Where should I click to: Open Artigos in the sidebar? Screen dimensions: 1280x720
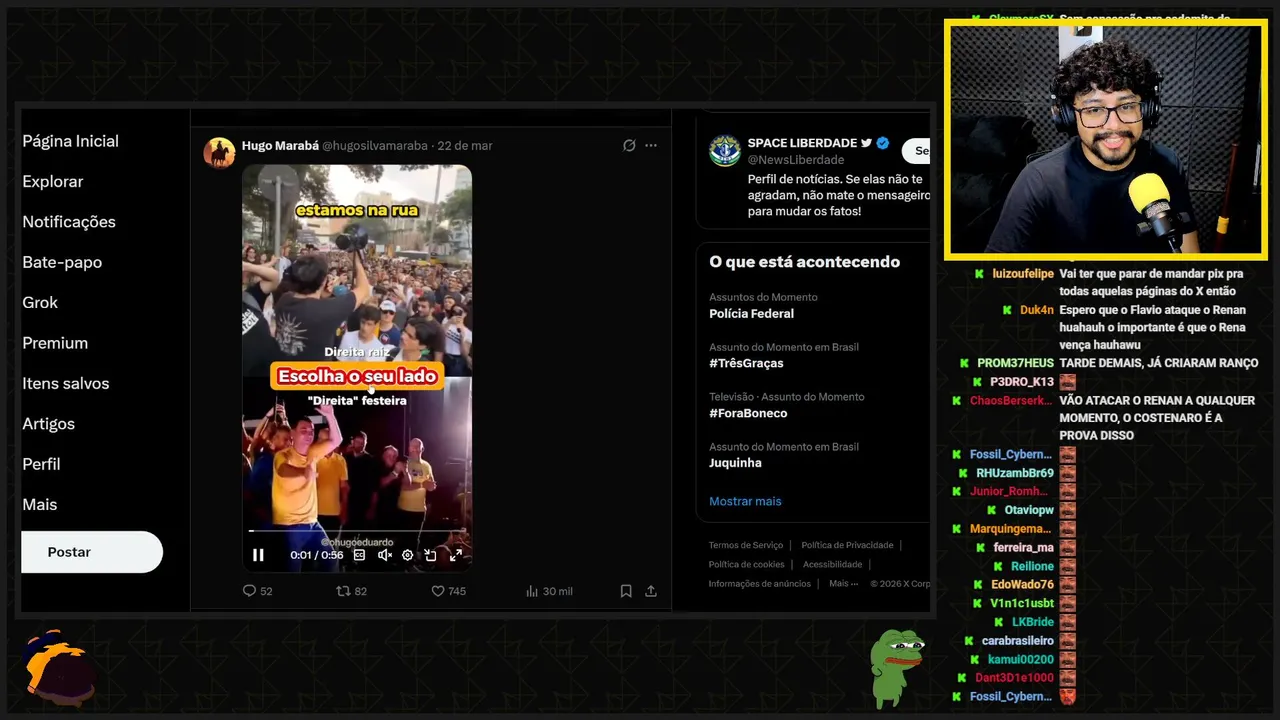point(48,424)
